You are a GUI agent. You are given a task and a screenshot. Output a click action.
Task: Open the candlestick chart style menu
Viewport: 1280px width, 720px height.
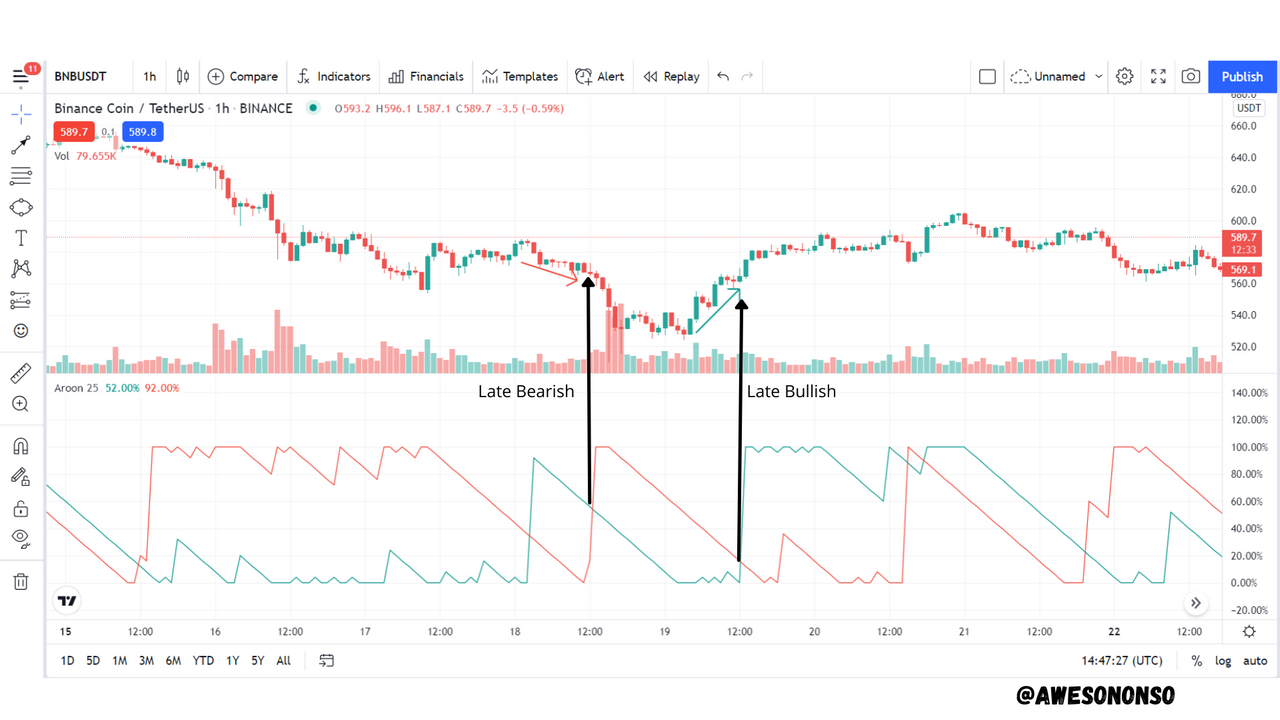coord(183,77)
